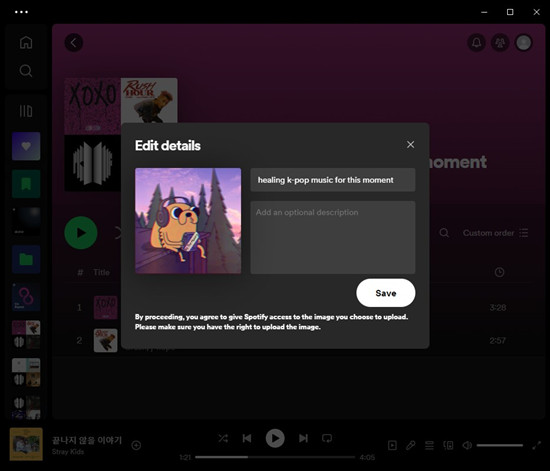Sort by the duration clock column
Screen dimensions: 550x471
[499, 272]
